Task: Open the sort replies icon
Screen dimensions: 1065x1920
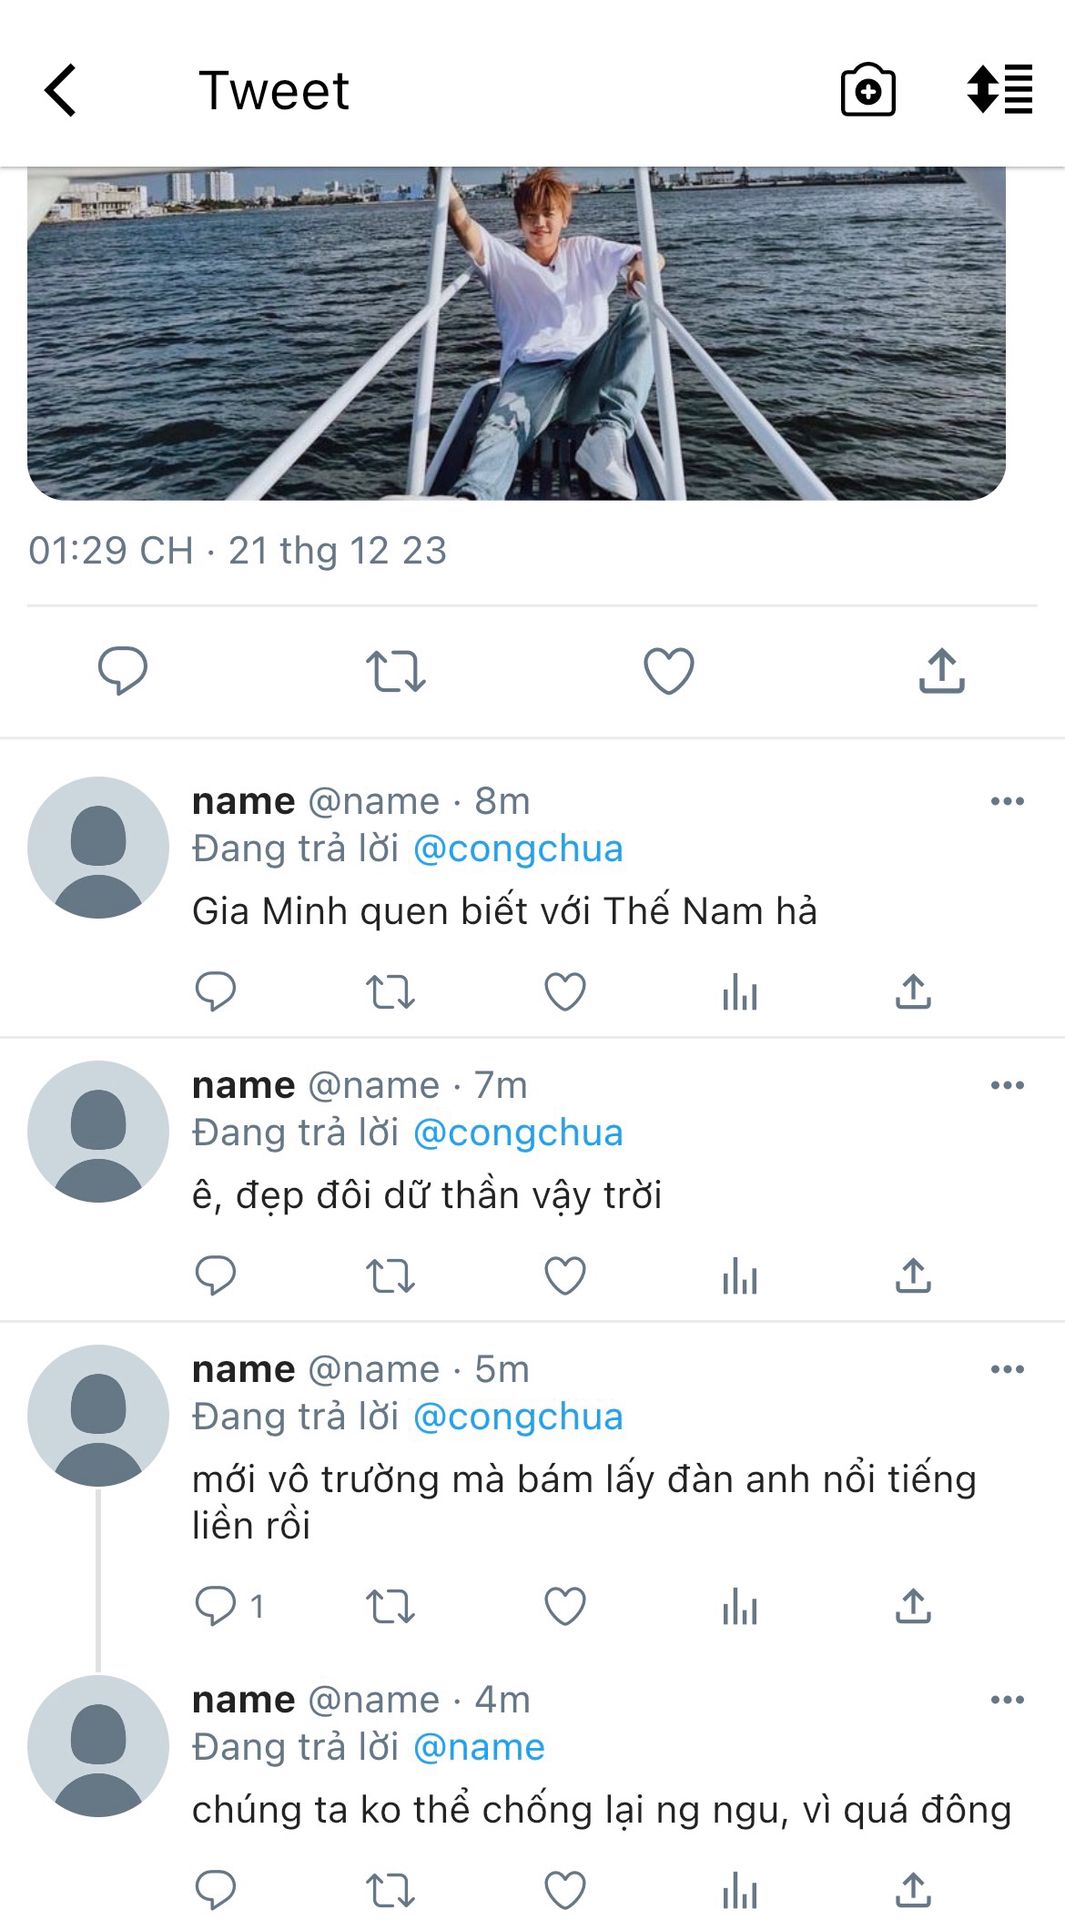Action: coord(999,90)
